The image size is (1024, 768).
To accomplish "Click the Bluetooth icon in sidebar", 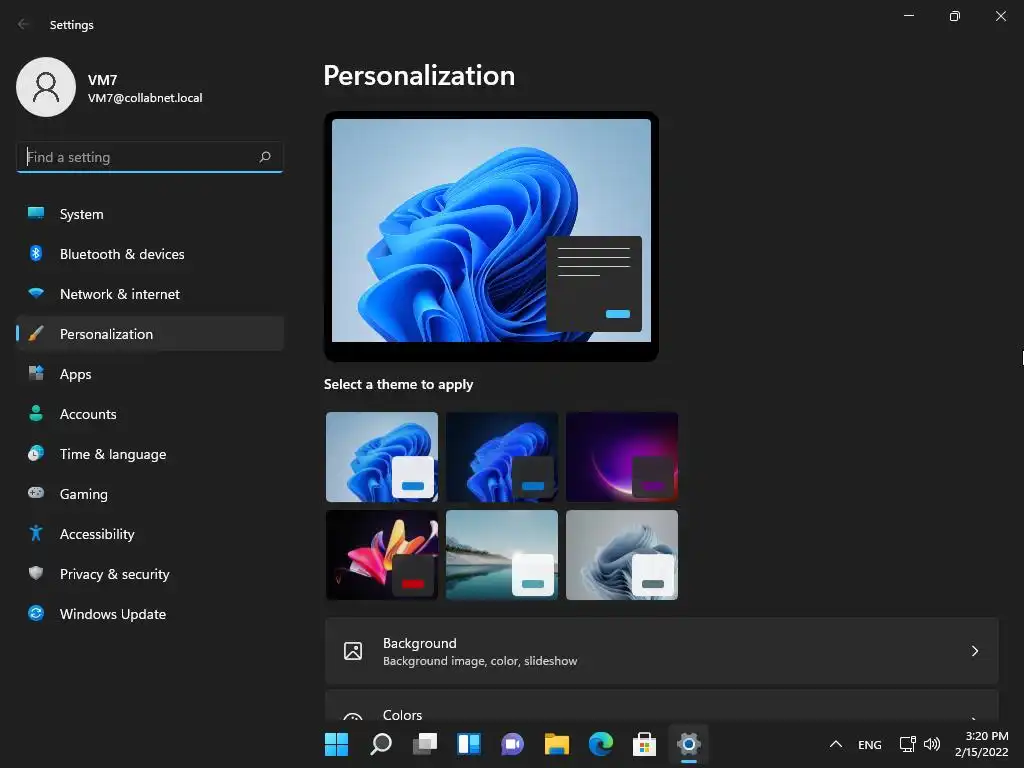I will point(36,253).
